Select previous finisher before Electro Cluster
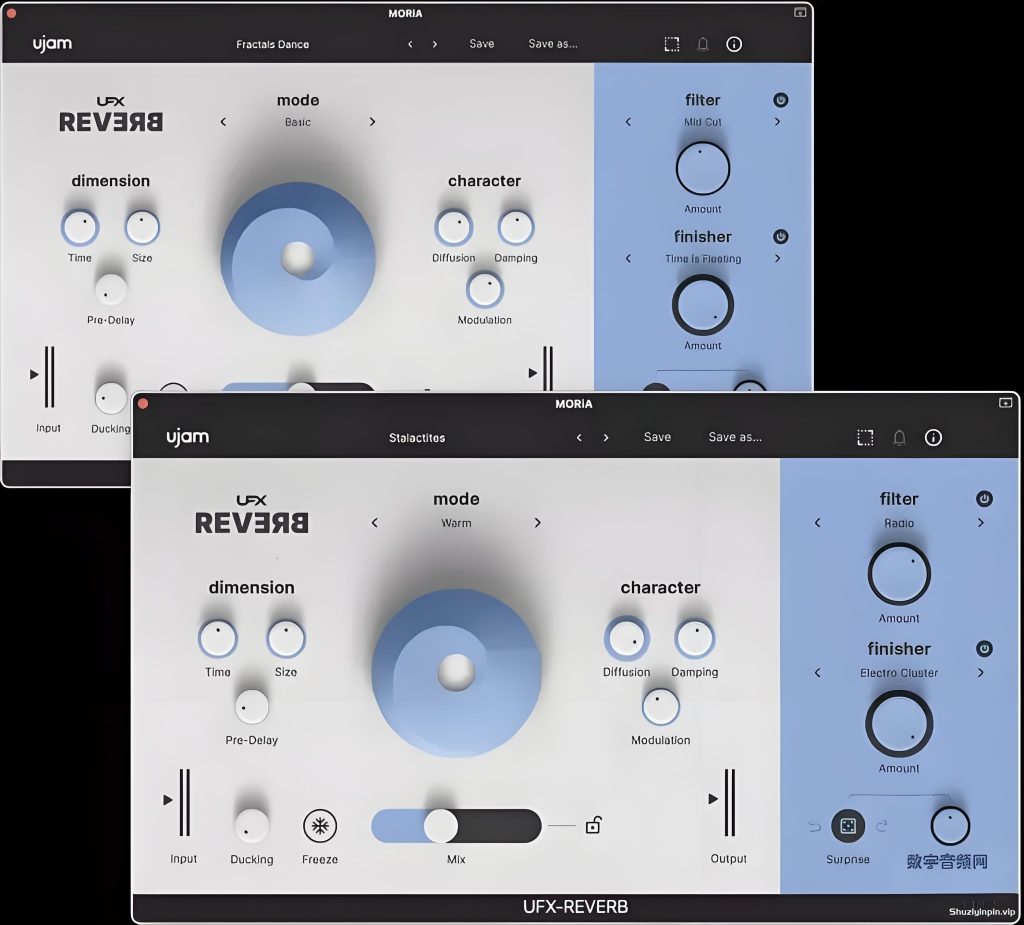This screenshot has height=925, width=1024. coord(818,672)
